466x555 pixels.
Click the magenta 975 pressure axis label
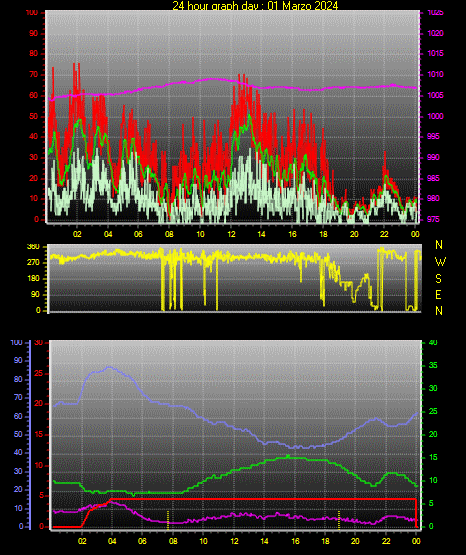433,219
